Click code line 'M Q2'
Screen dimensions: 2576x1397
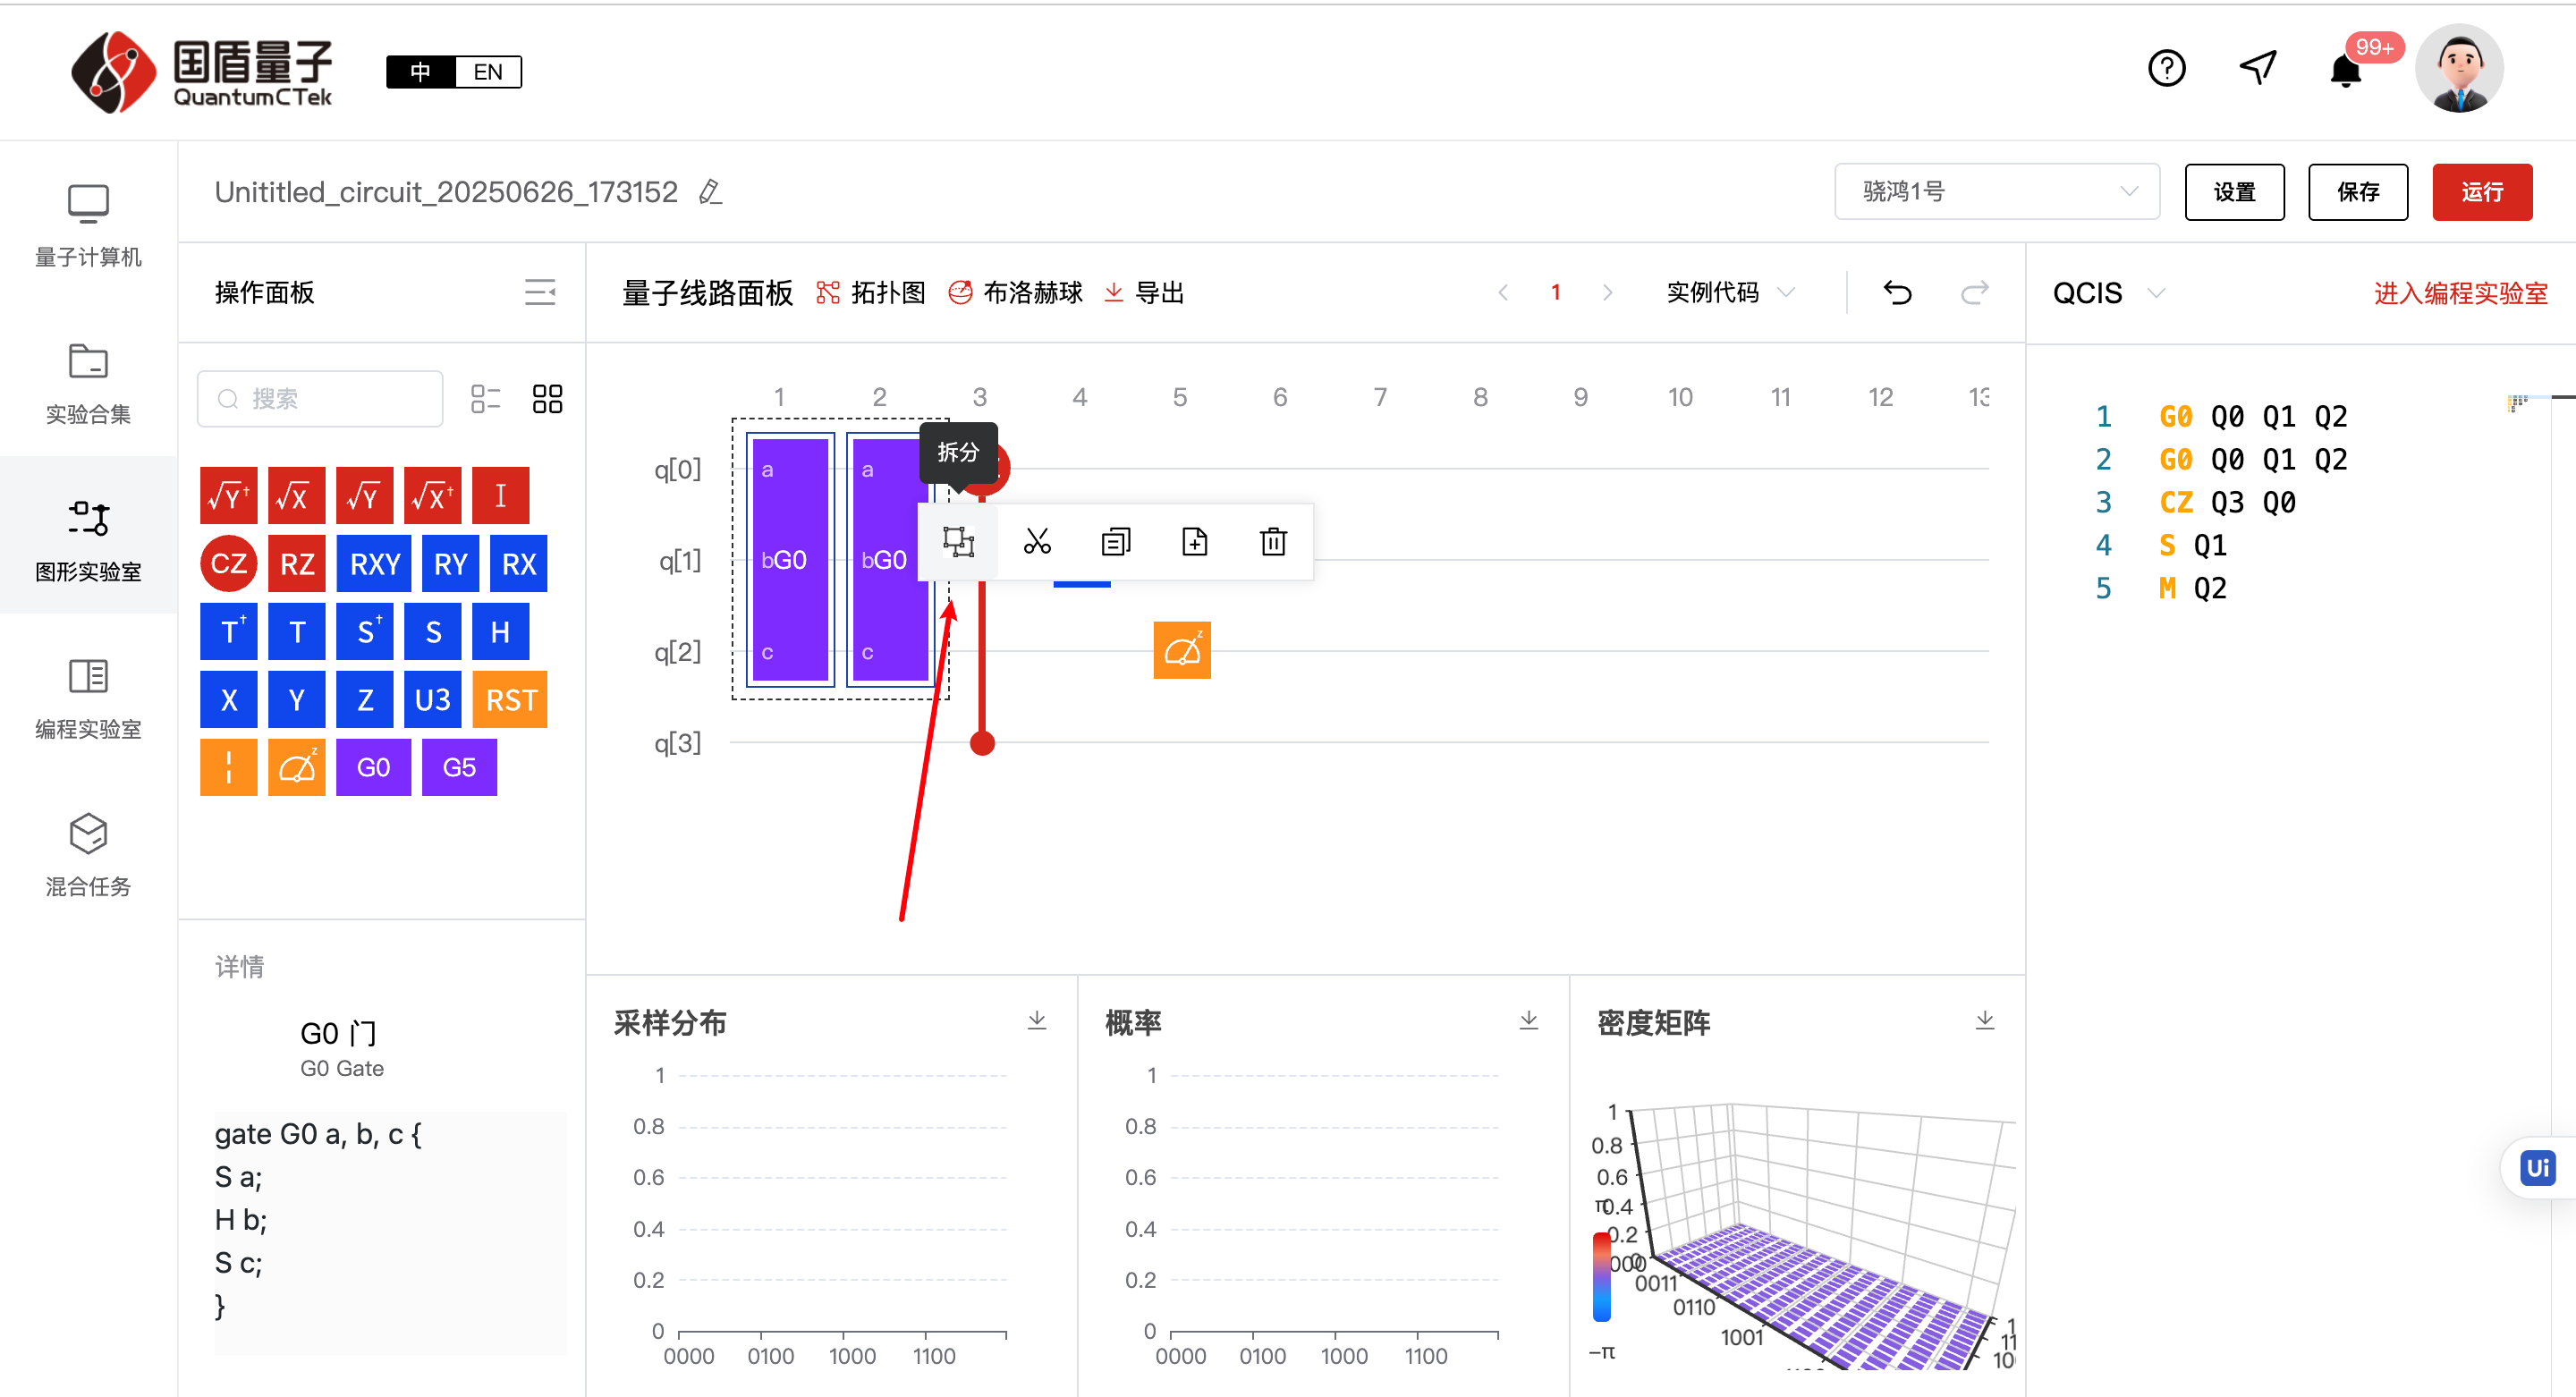pyautogui.click(x=2192, y=588)
